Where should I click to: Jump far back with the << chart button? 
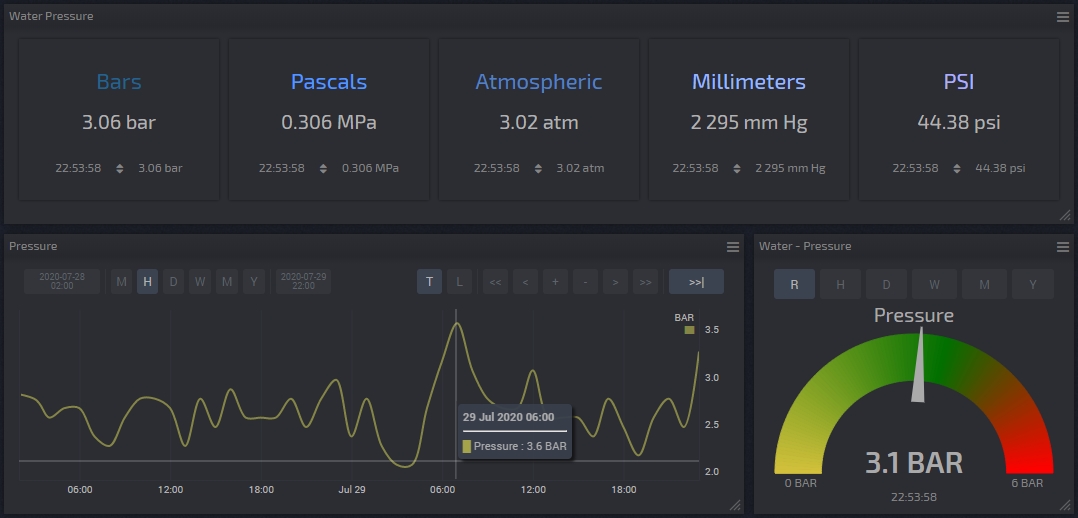[495, 283]
